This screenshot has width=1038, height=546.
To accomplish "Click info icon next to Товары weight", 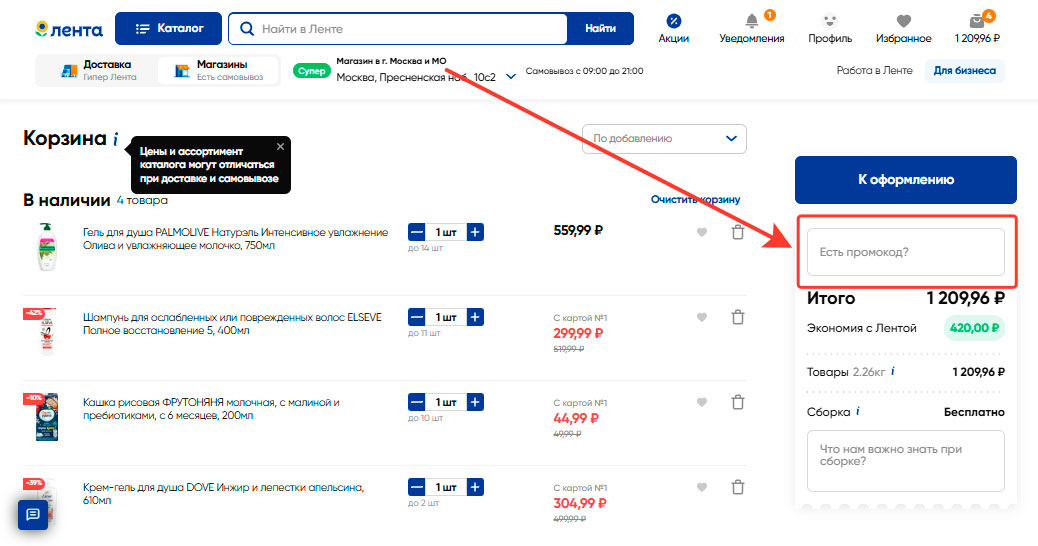I will pos(892,371).
